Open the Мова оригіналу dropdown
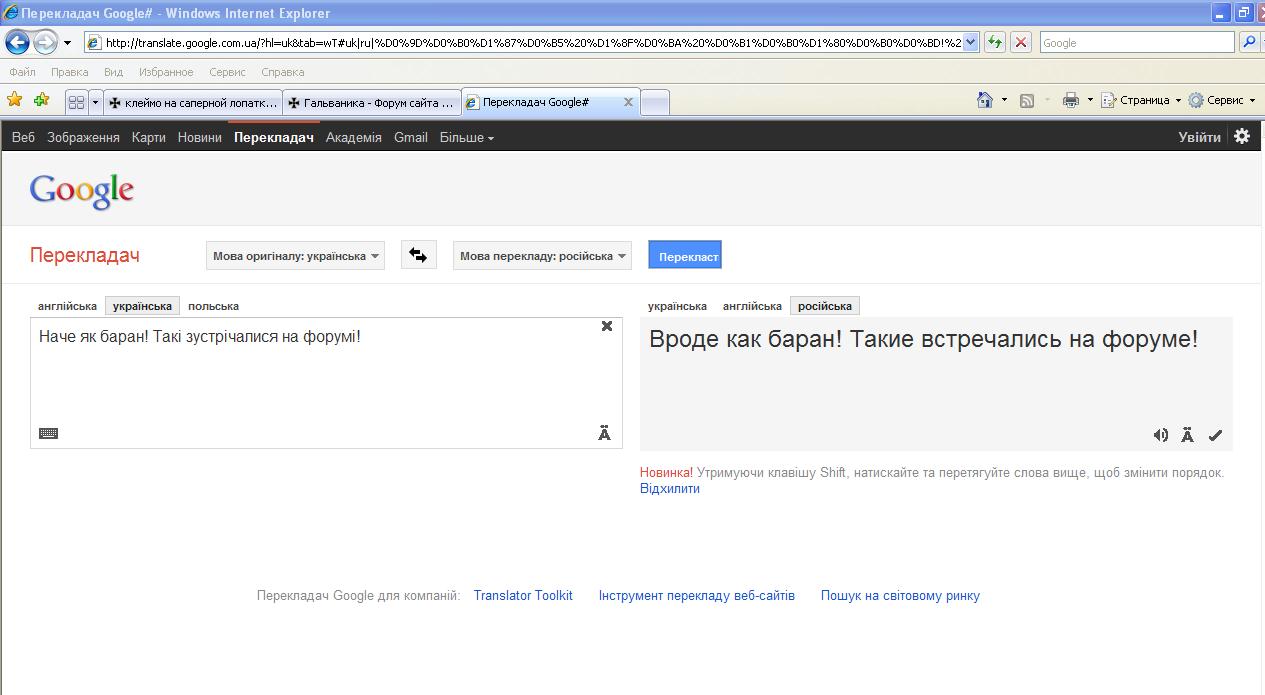 [296, 256]
